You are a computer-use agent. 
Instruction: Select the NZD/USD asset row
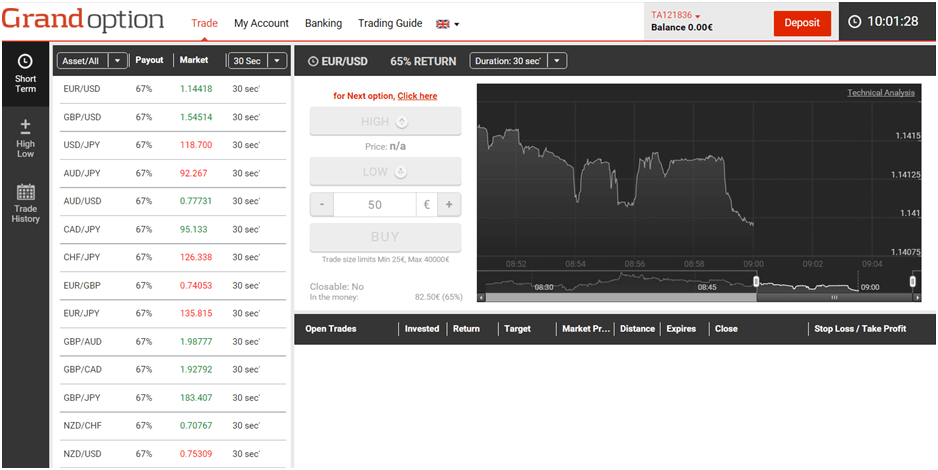point(173,454)
